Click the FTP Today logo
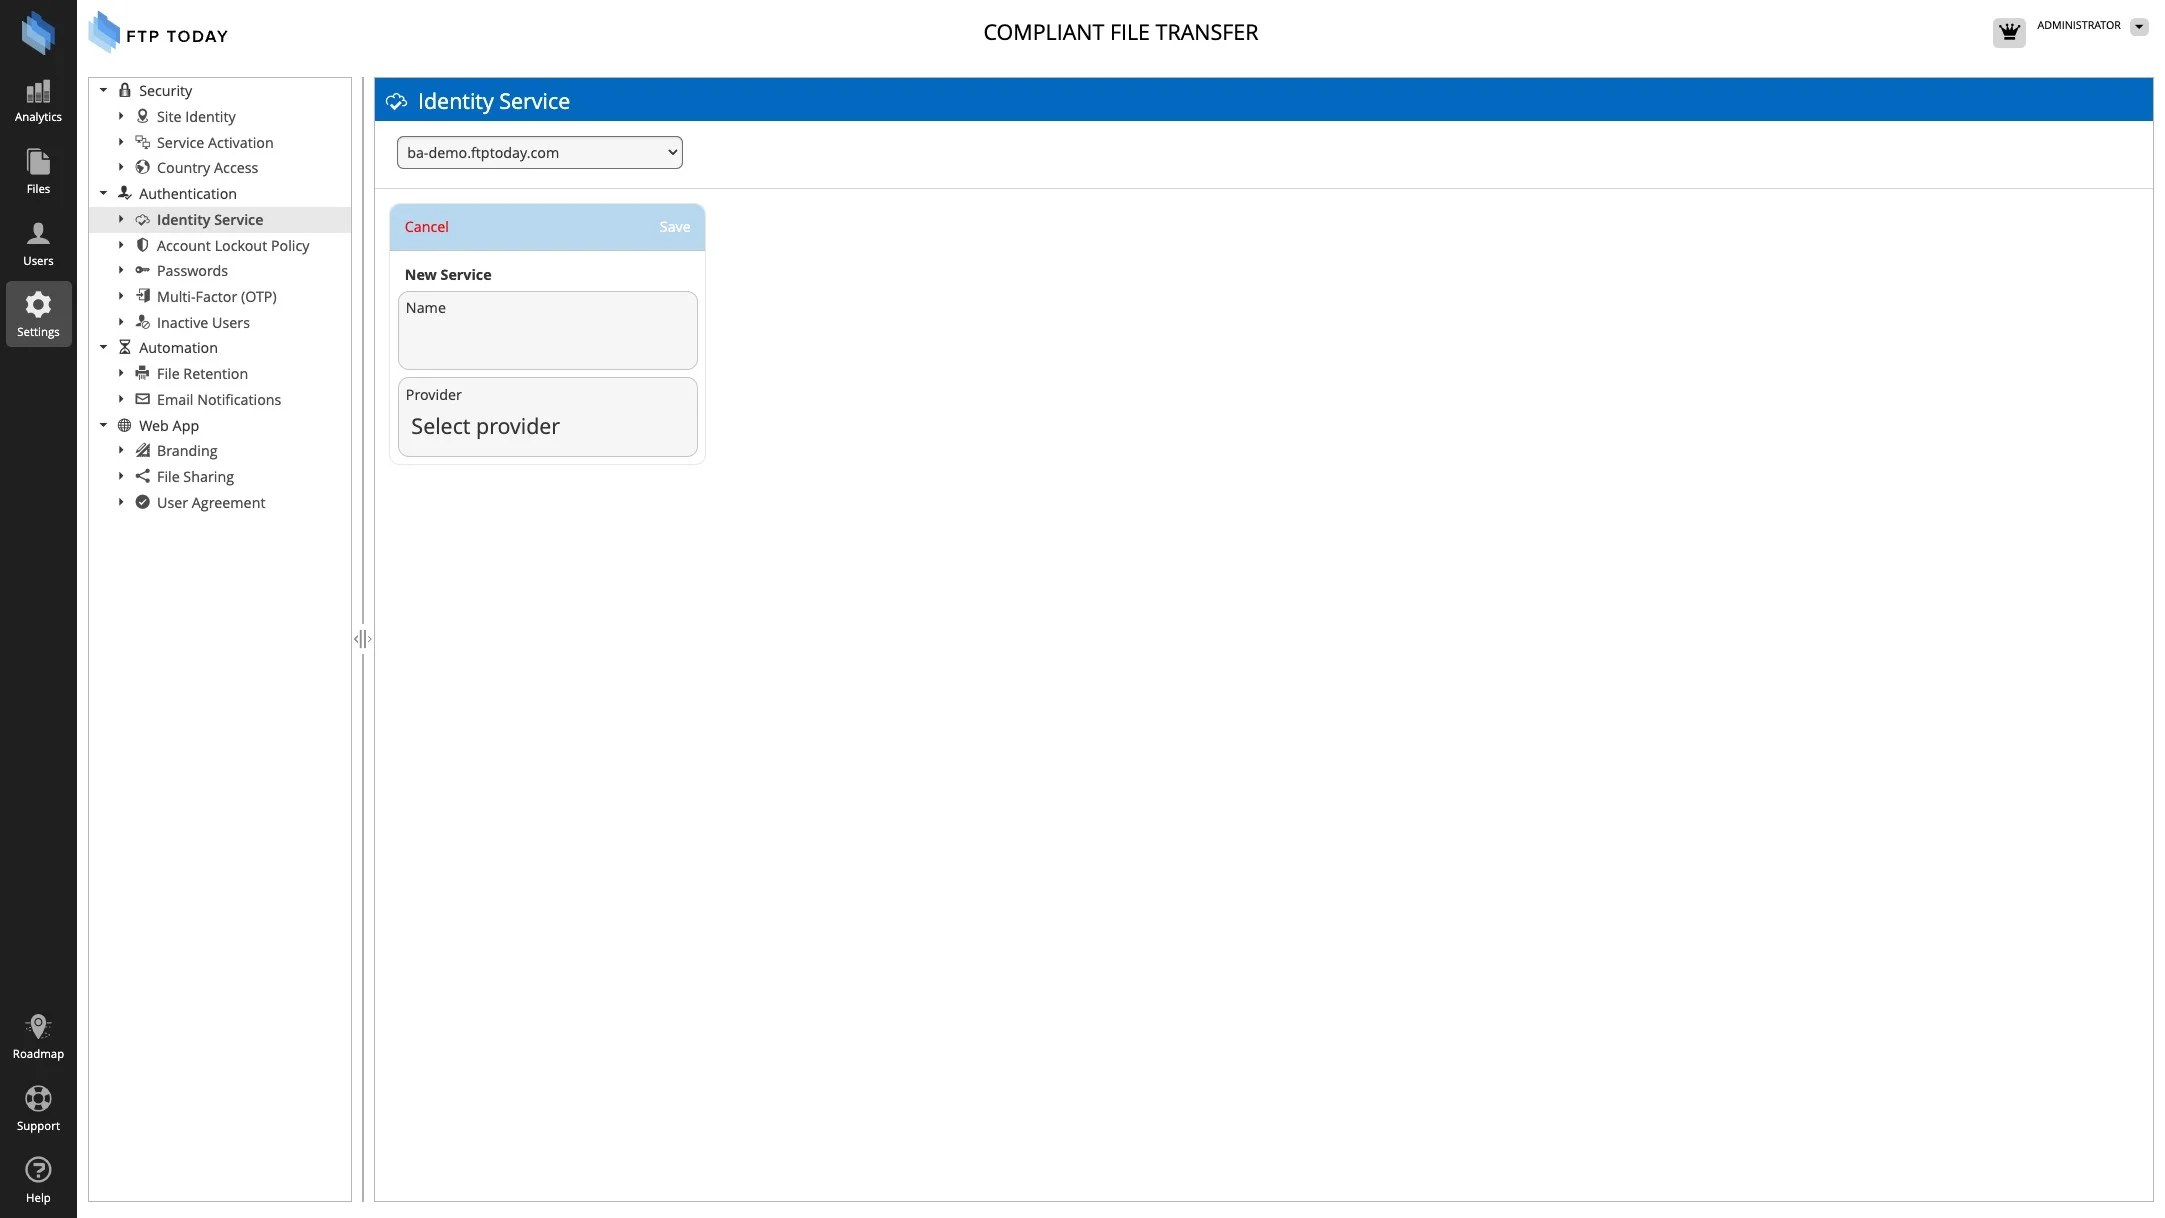The width and height of the screenshot is (2165, 1218). pyautogui.click(x=160, y=34)
